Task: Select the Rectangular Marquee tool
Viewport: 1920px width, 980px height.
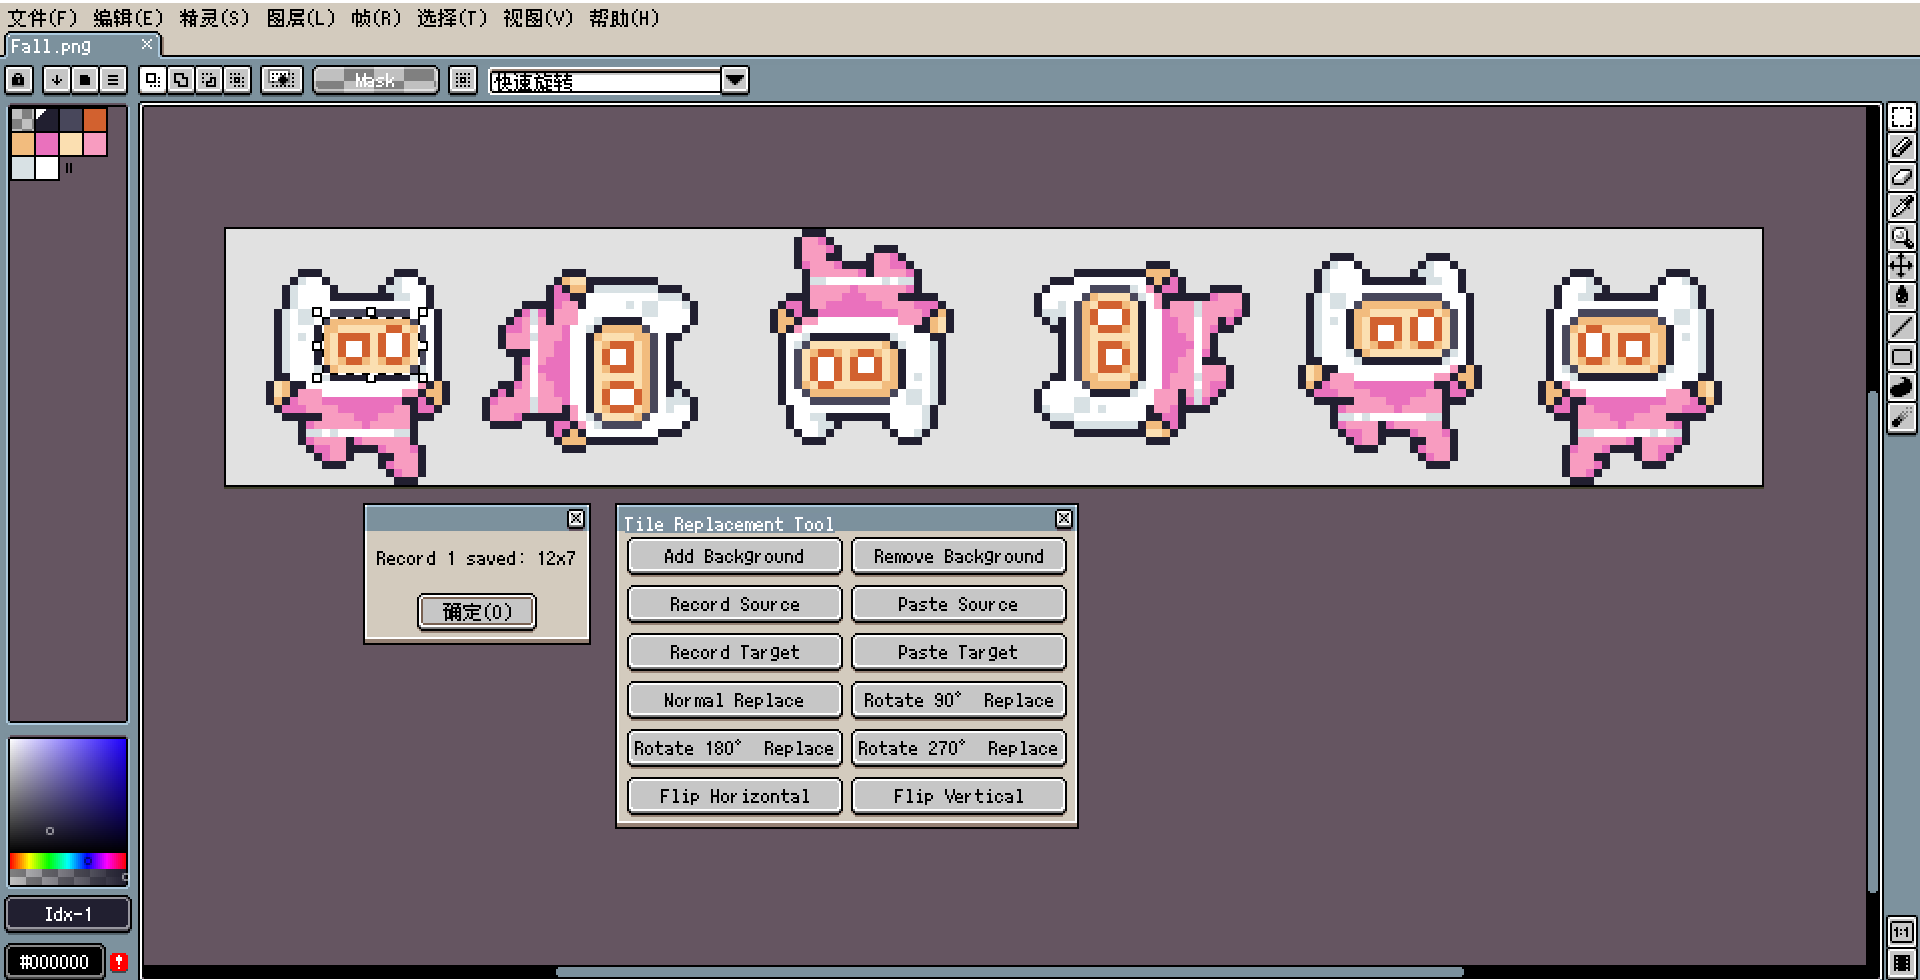Action: click(x=1902, y=117)
